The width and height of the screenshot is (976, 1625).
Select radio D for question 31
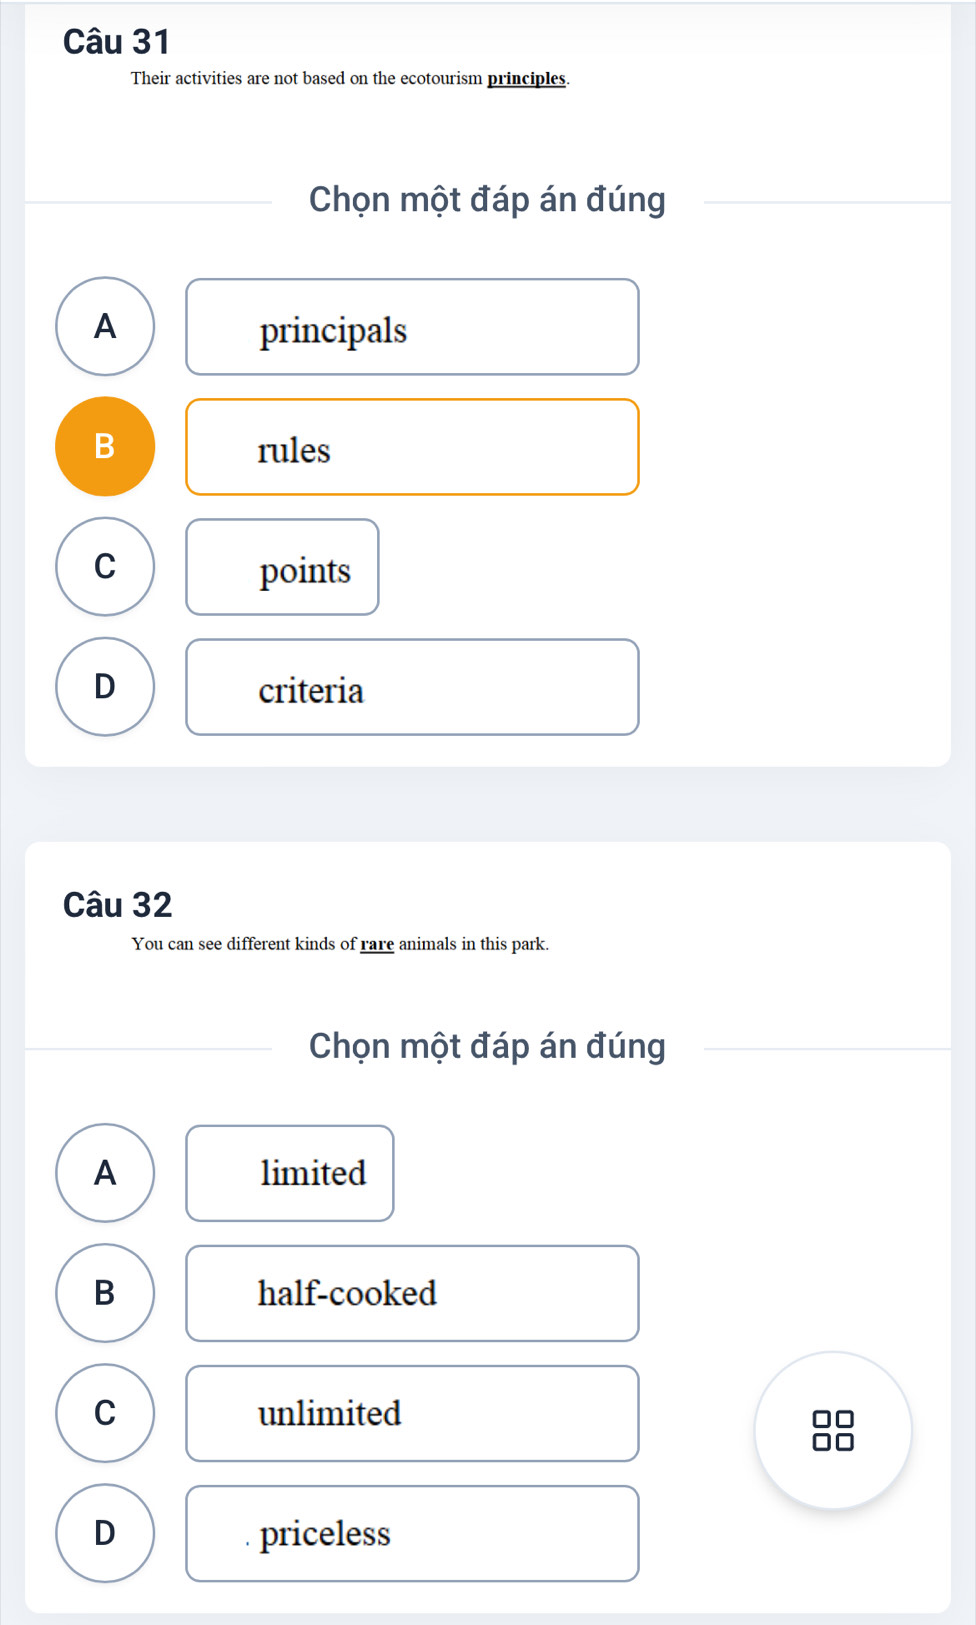[x=105, y=686]
